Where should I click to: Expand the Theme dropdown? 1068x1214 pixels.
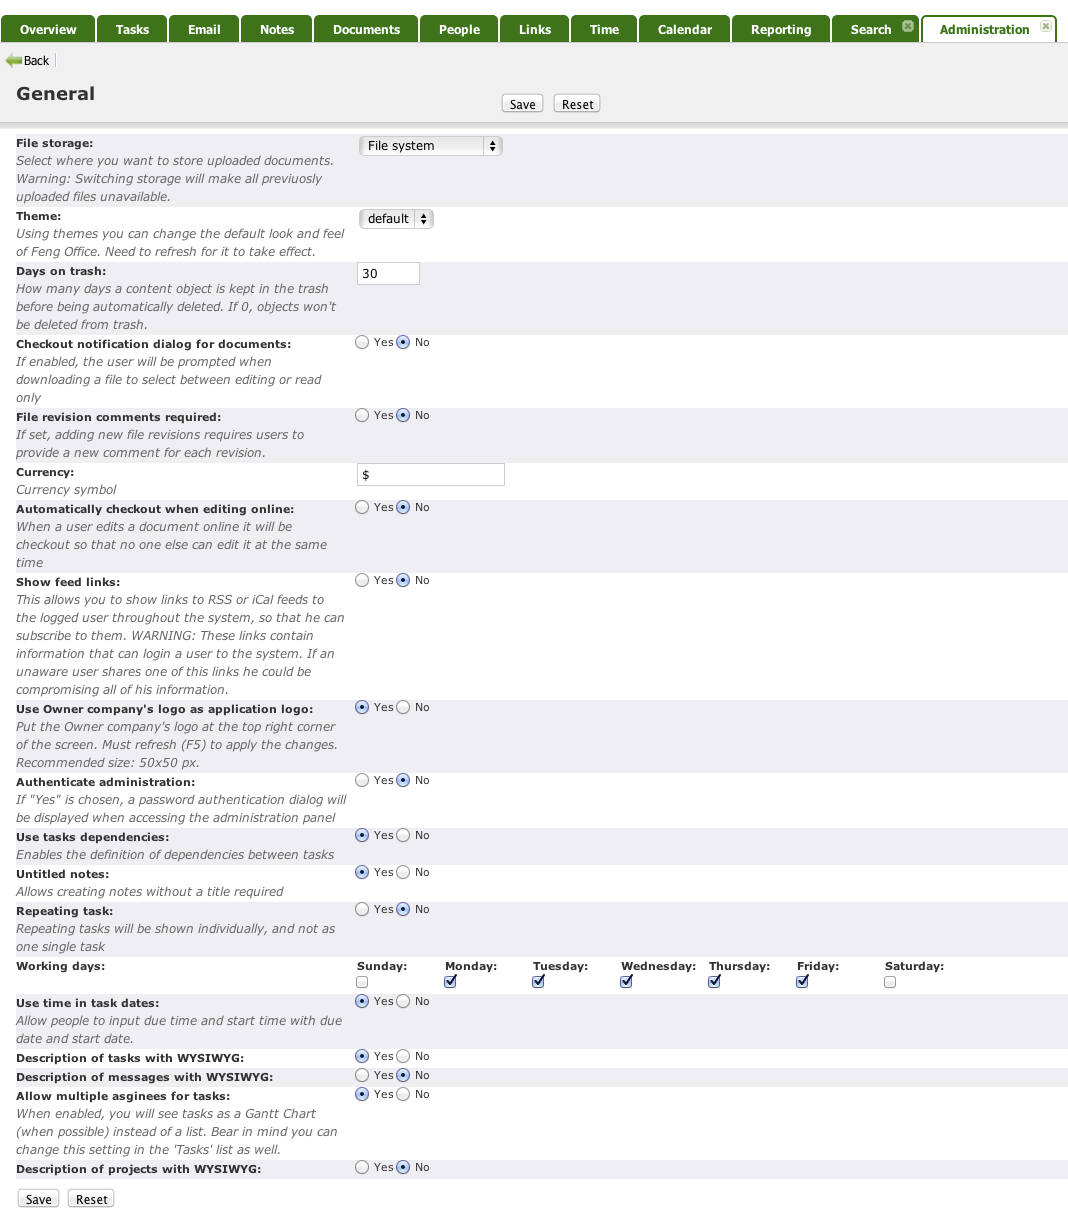(x=396, y=219)
